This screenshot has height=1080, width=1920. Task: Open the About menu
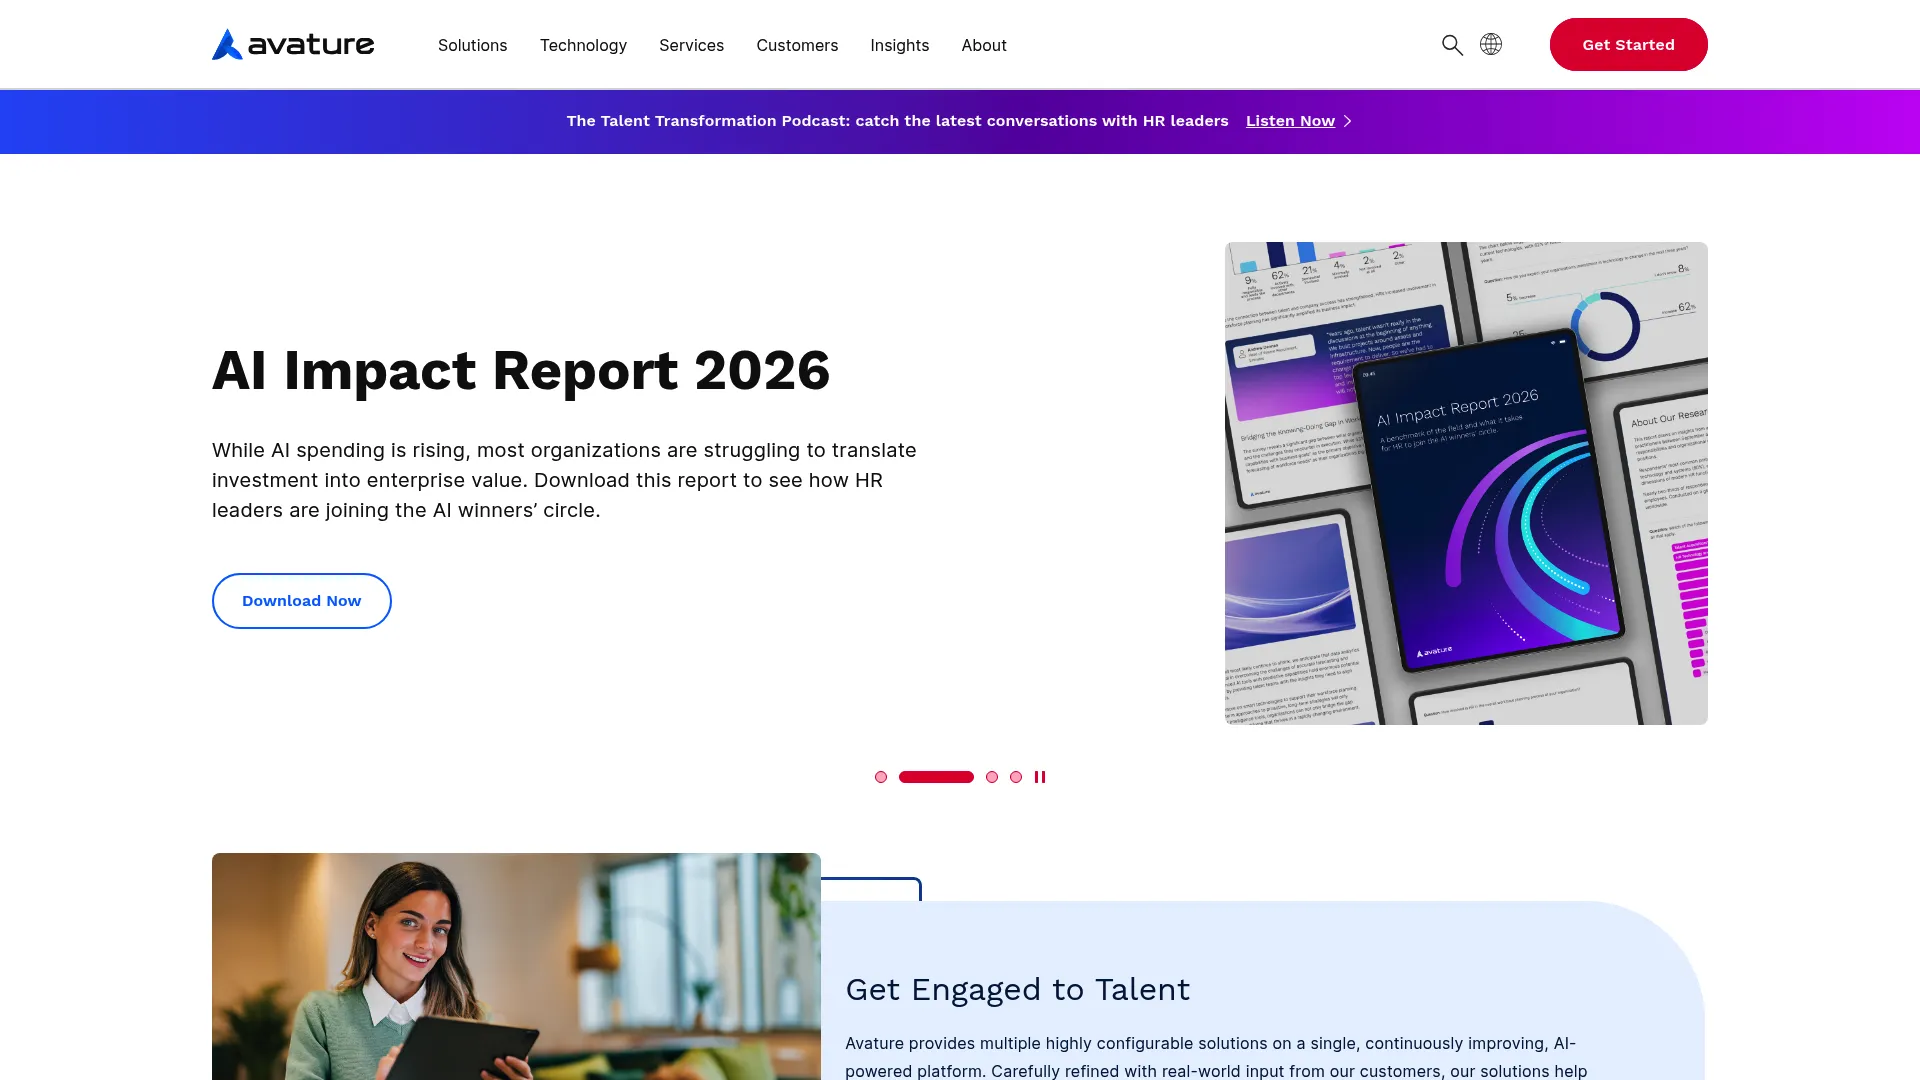click(984, 45)
